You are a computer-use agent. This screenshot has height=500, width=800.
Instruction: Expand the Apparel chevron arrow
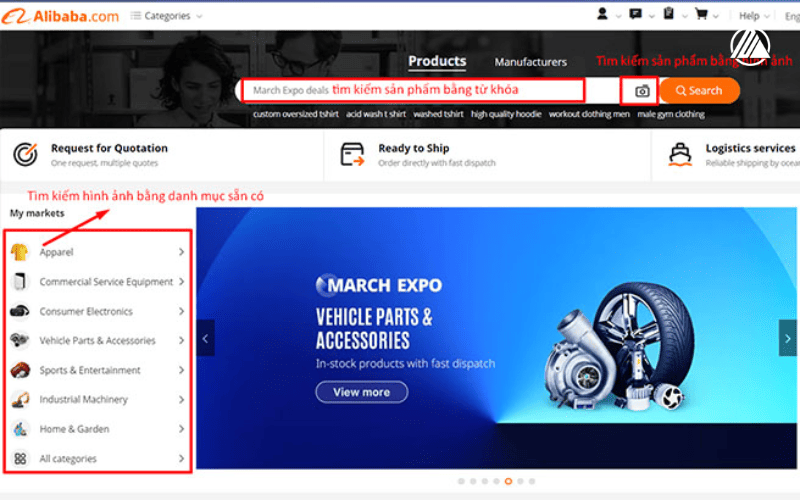pos(182,252)
